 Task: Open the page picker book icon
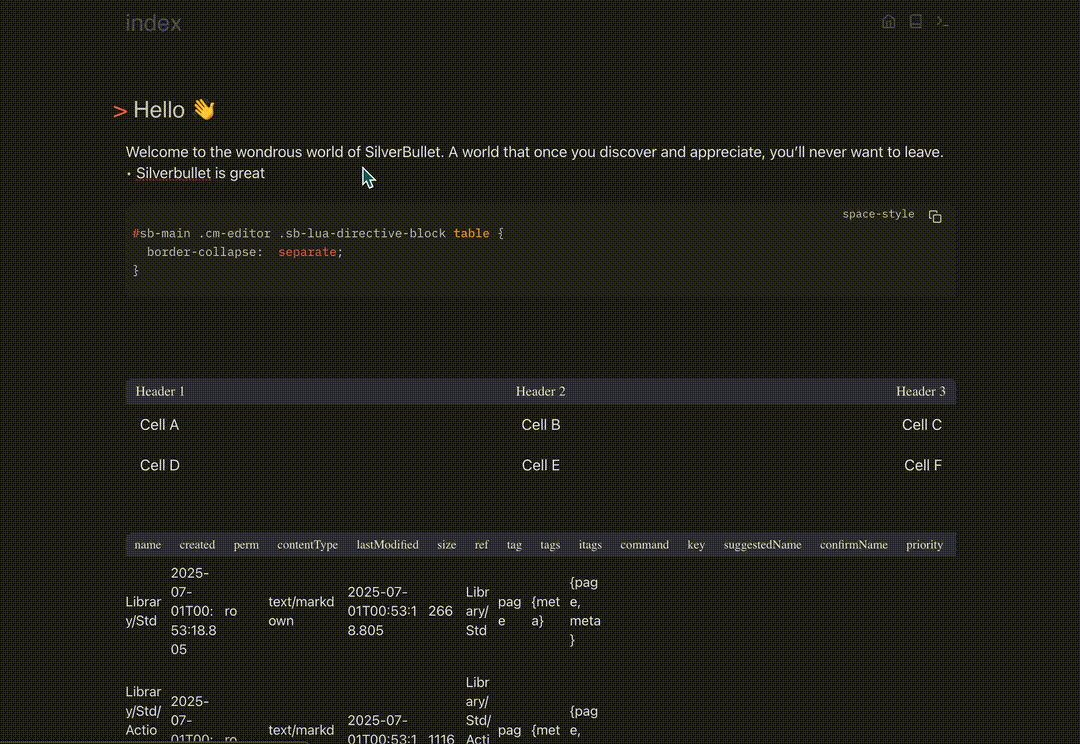915,22
